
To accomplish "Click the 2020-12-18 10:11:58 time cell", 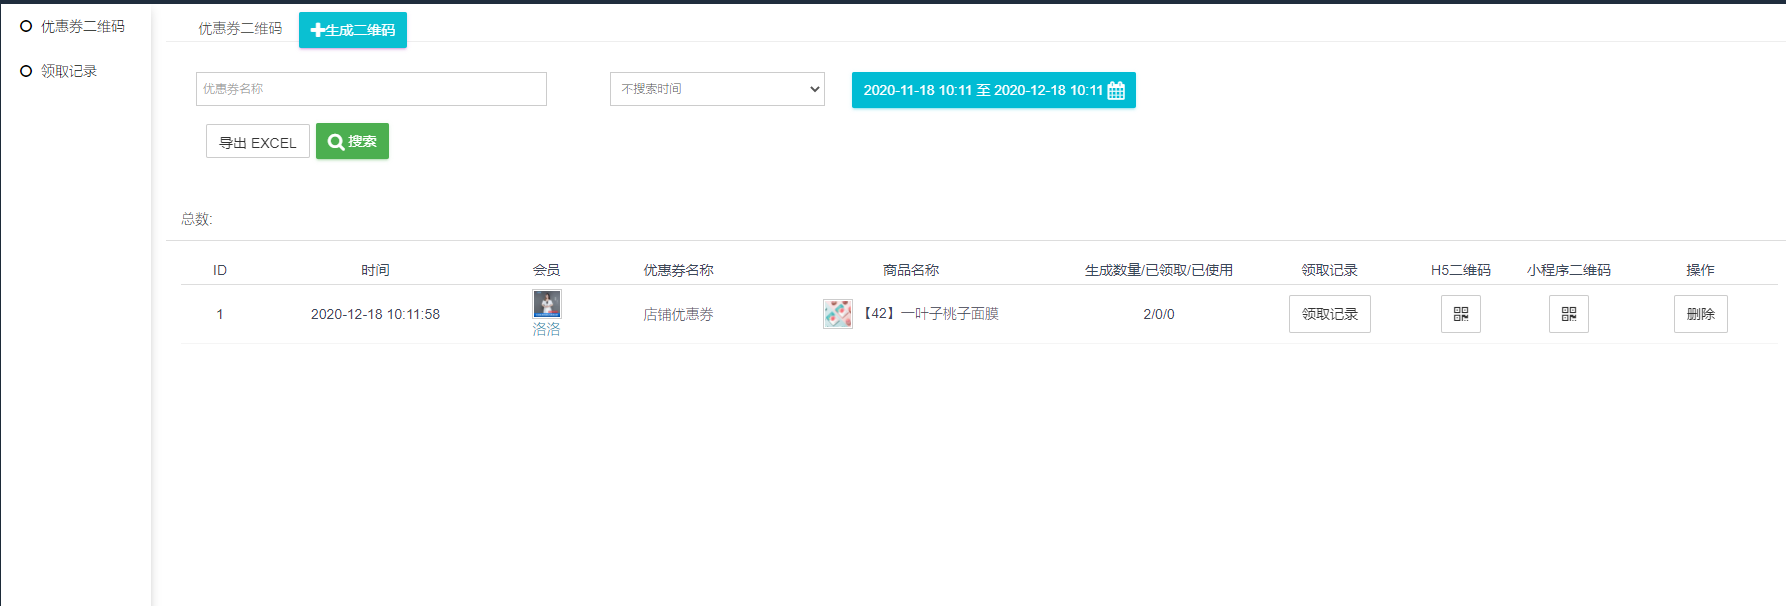I will [375, 314].
